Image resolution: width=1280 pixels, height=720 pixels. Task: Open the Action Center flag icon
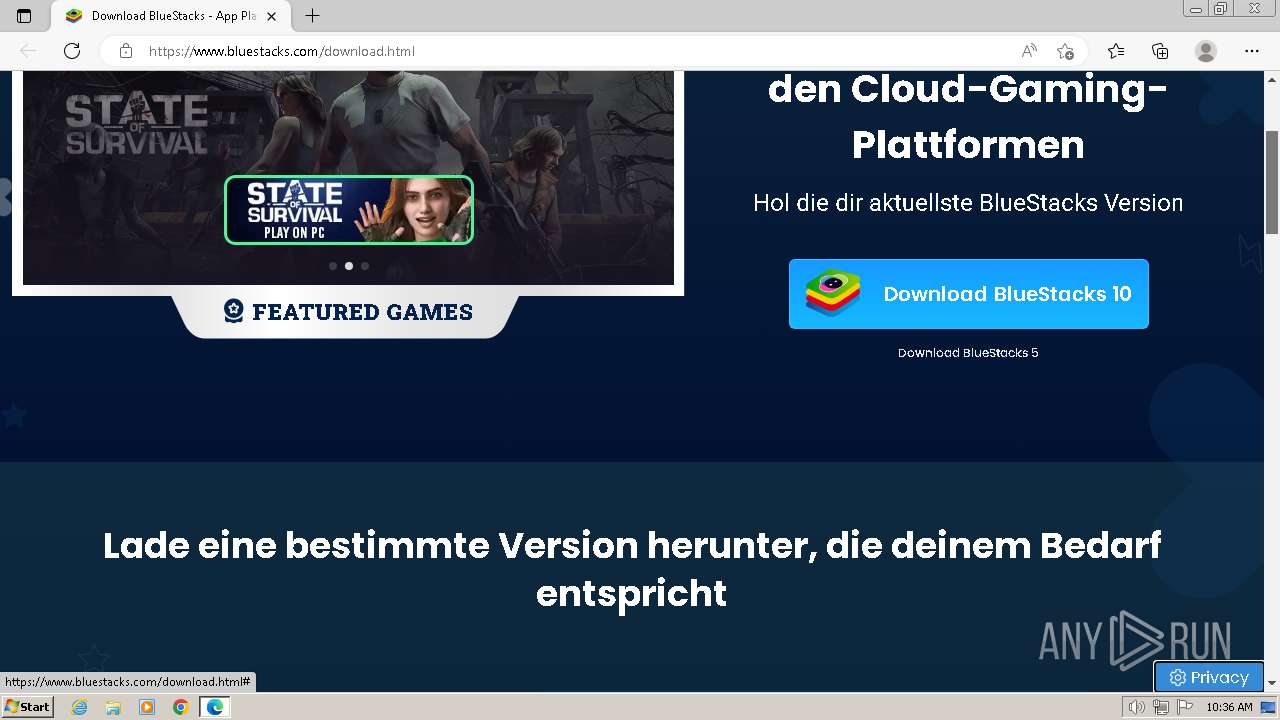click(x=1183, y=707)
